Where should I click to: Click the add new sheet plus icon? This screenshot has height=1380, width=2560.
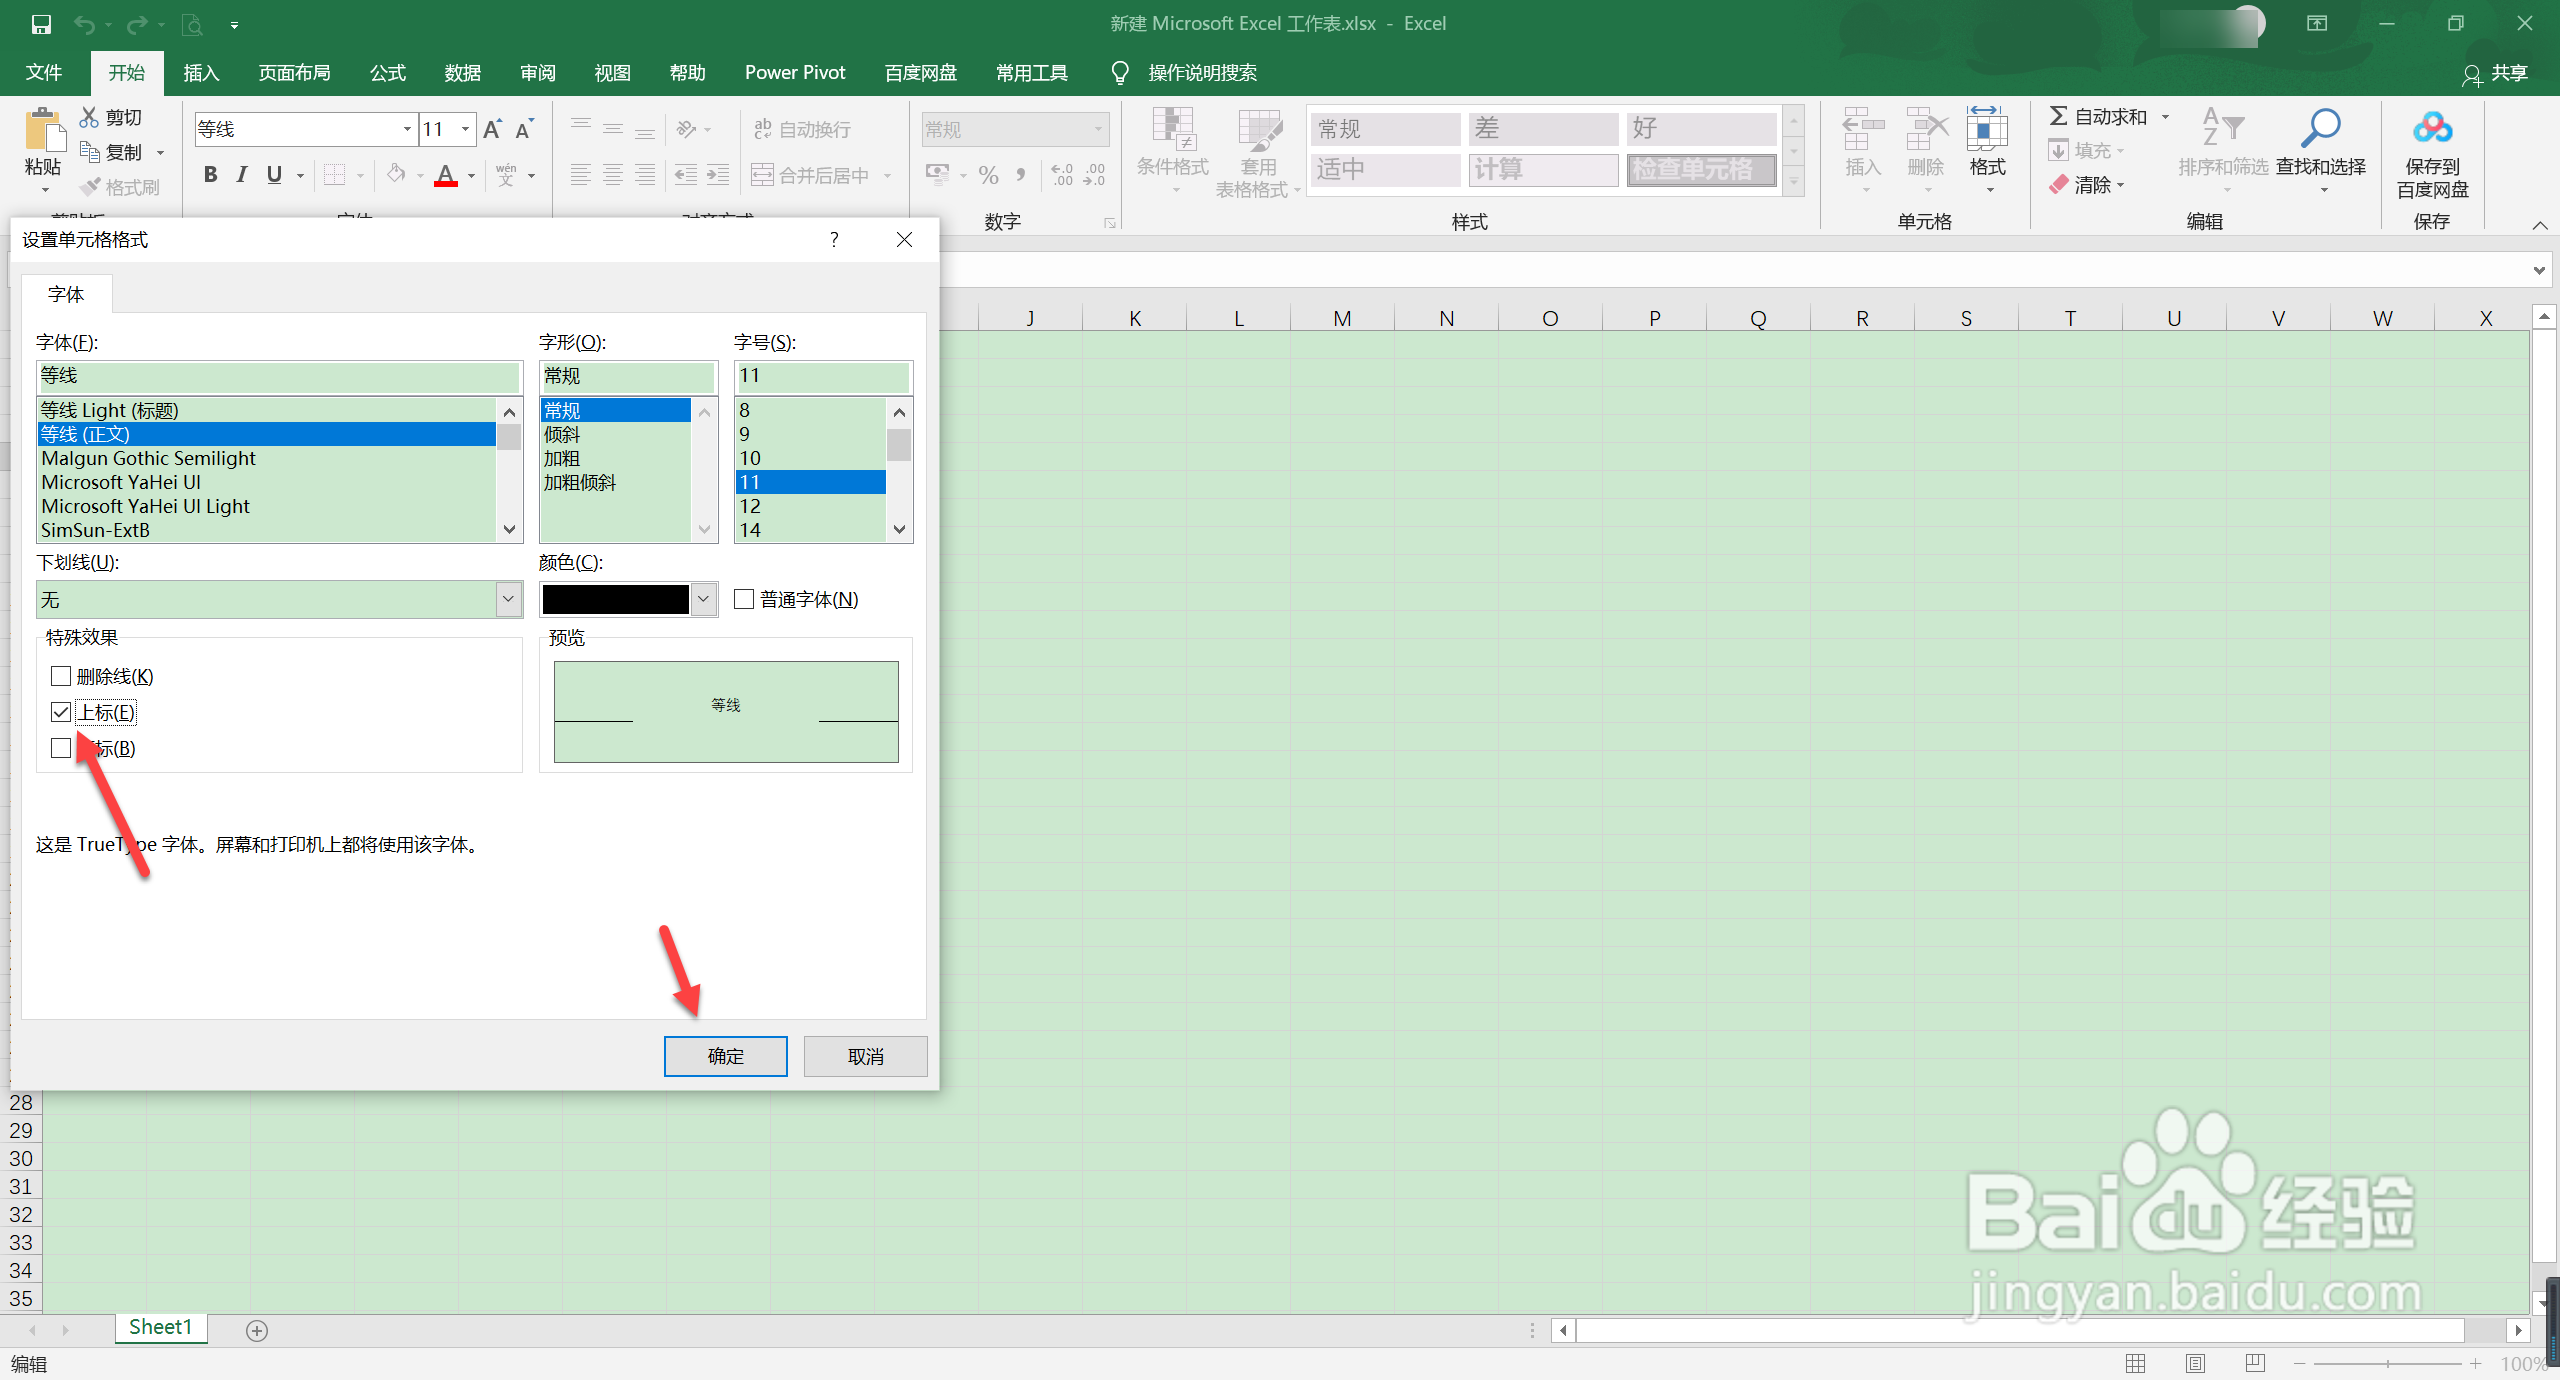pyautogui.click(x=257, y=1330)
